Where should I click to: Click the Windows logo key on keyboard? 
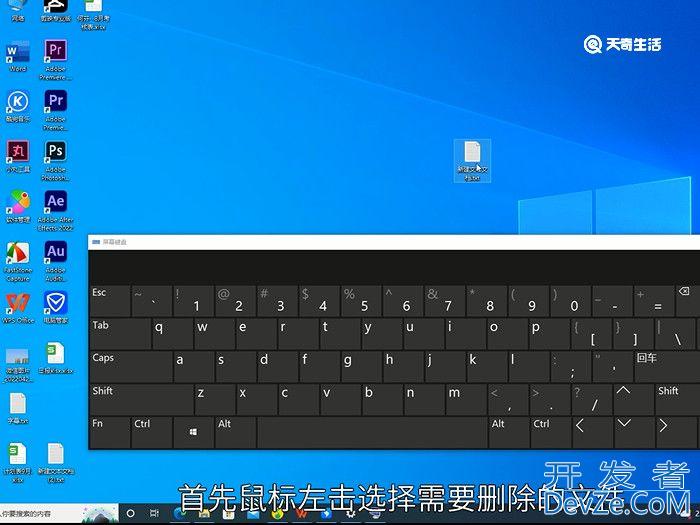[x=193, y=432]
